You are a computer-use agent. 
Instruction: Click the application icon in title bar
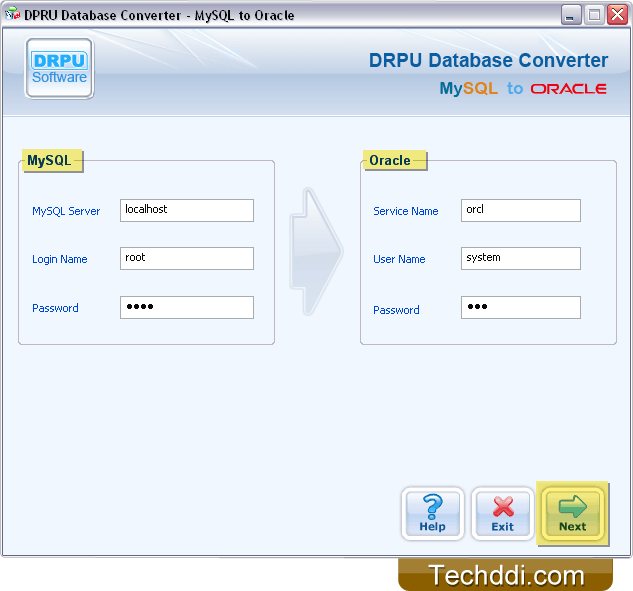coord(12,15)
